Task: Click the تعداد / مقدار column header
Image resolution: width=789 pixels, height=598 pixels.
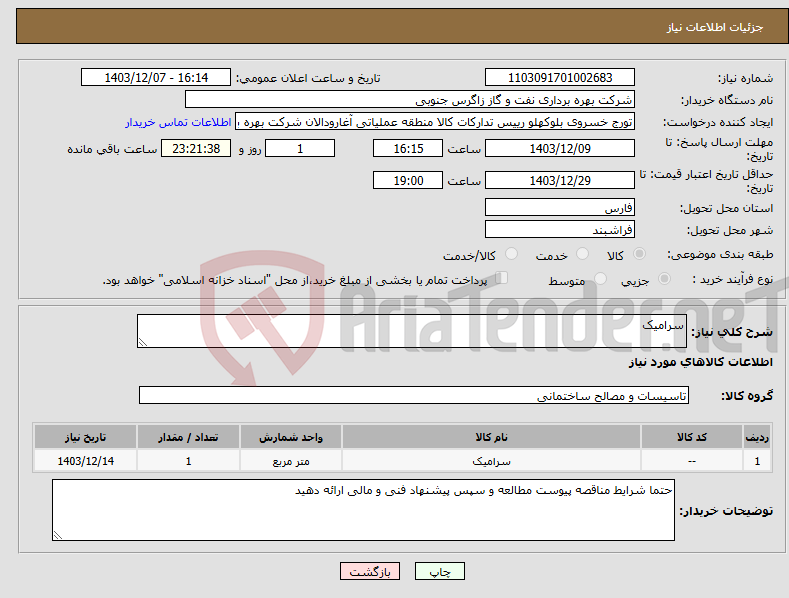Action: pyautogui.click(x=188, y=437)
